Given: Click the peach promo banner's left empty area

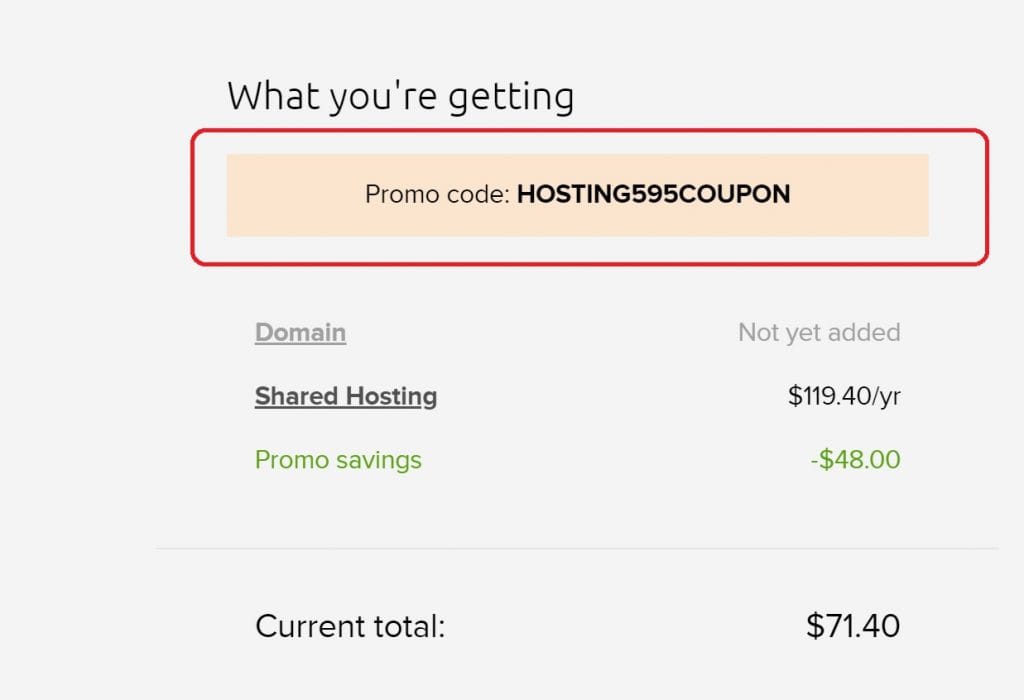Looking at the screenshot, I should click(x=290, y=195).
